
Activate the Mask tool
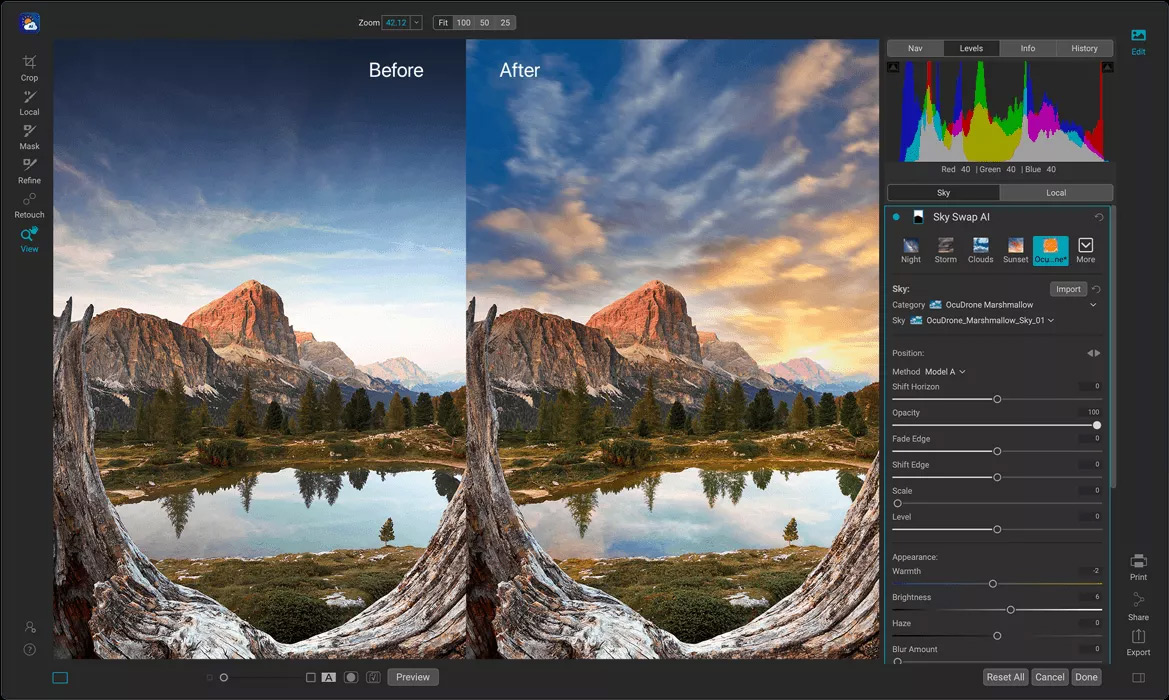29,135
